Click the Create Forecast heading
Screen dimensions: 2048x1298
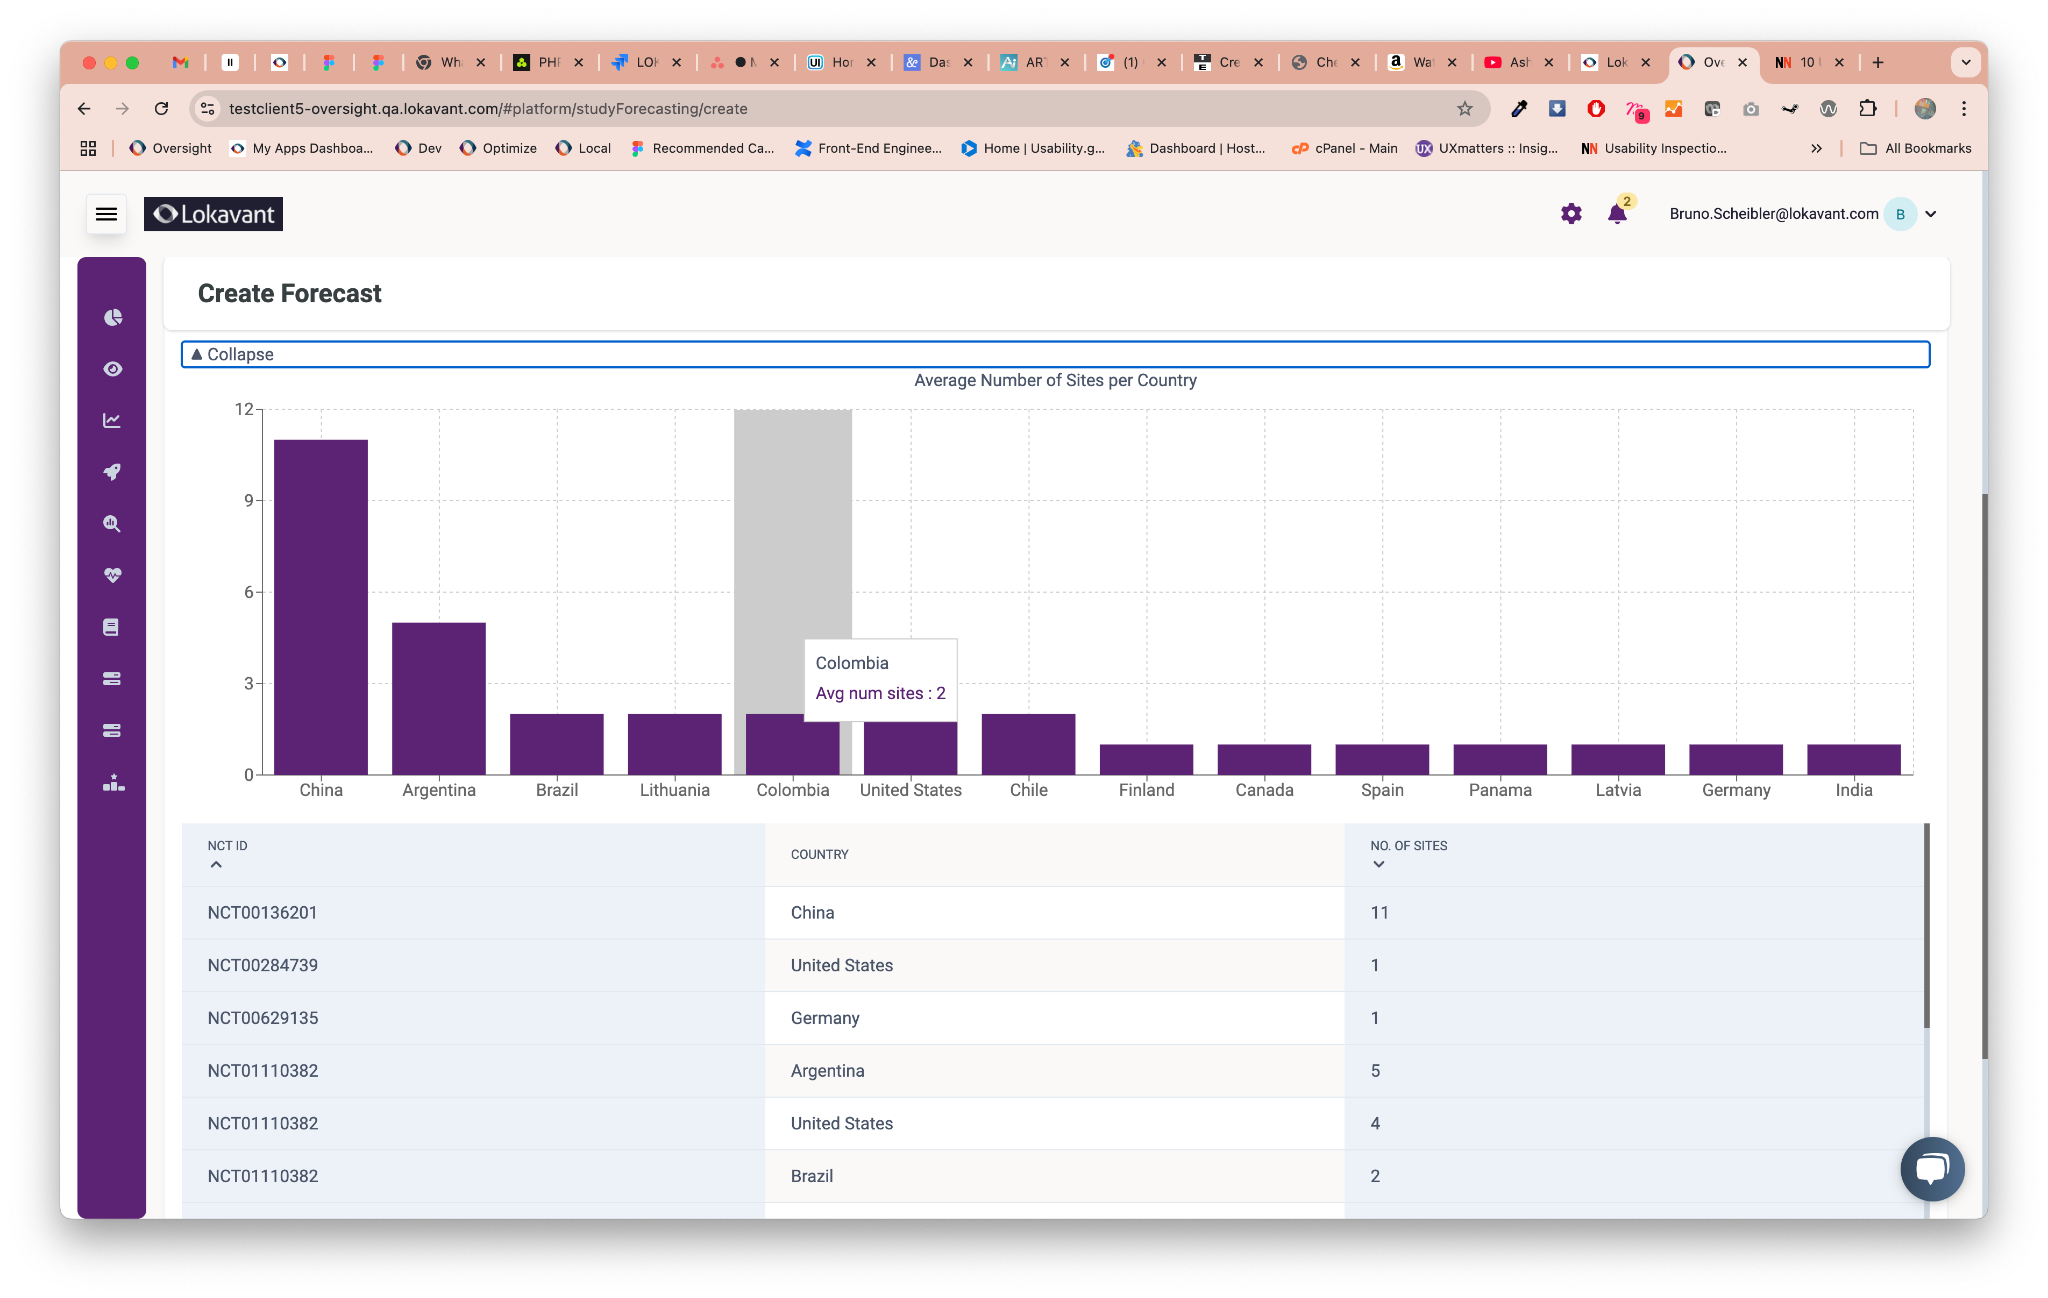tap(289, 293)
